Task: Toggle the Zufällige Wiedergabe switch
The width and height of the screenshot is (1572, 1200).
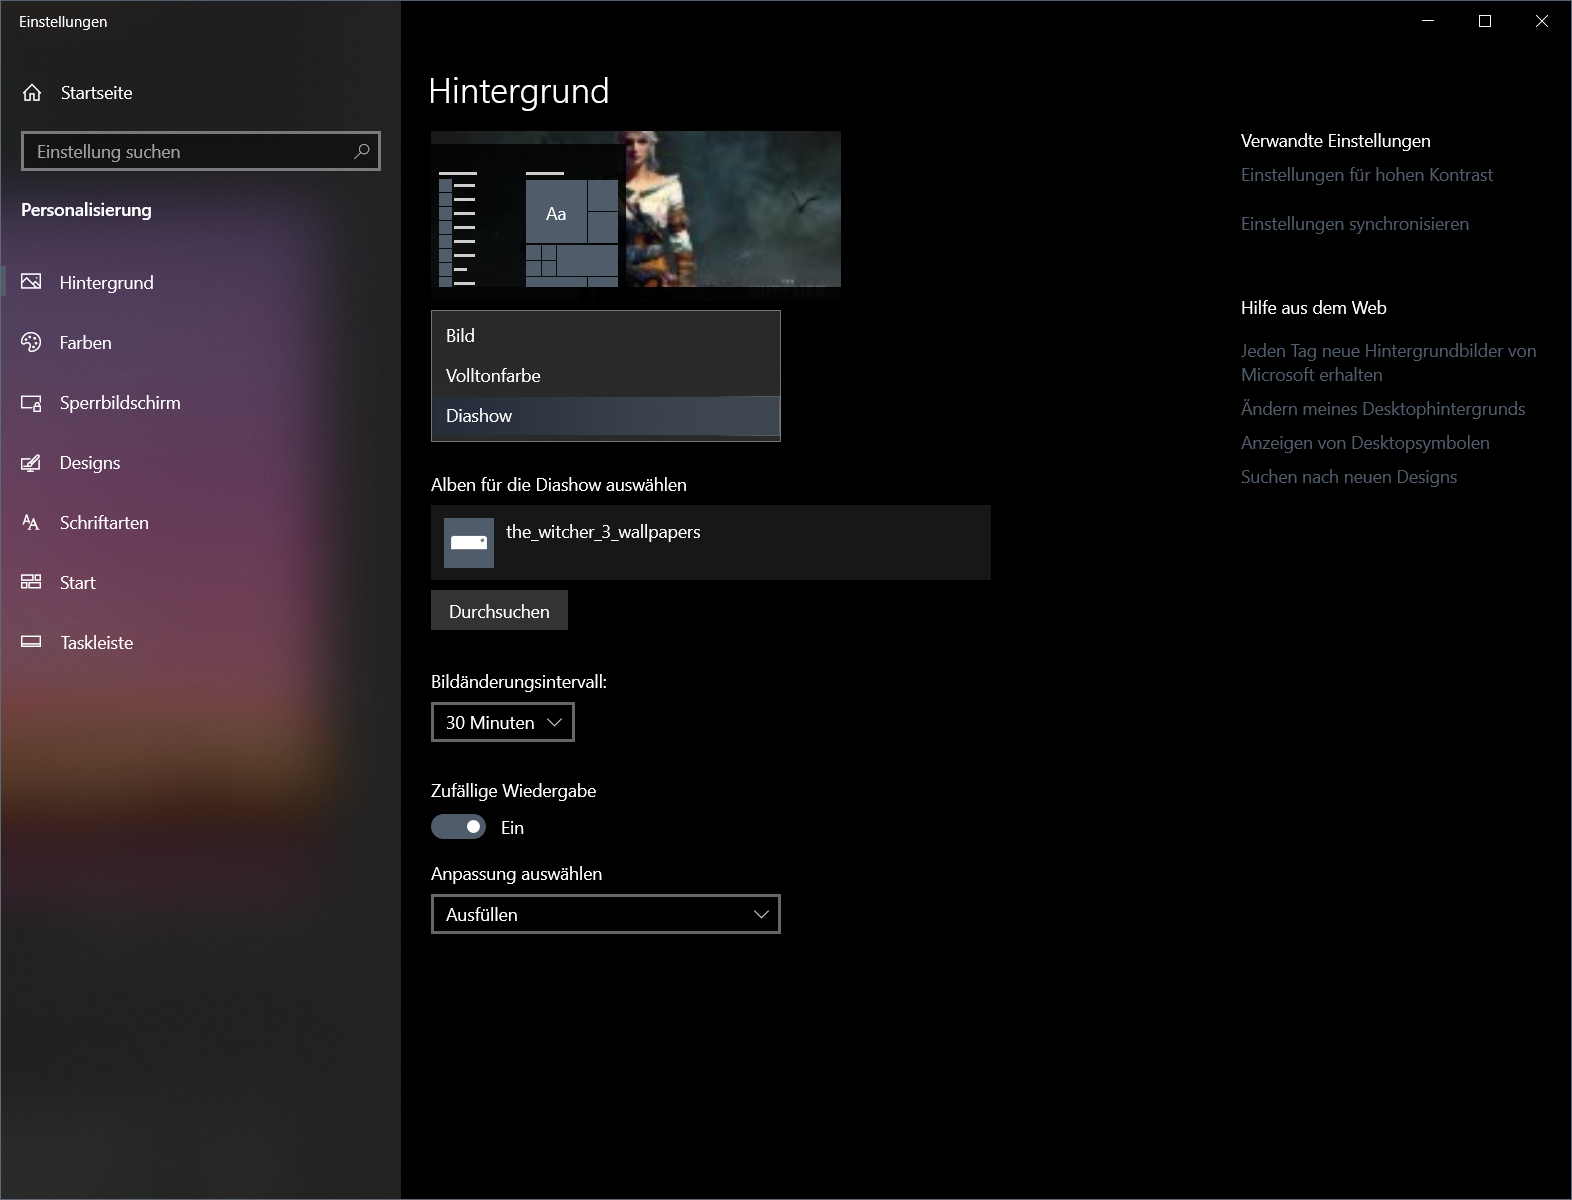Action: coord(458,827)
